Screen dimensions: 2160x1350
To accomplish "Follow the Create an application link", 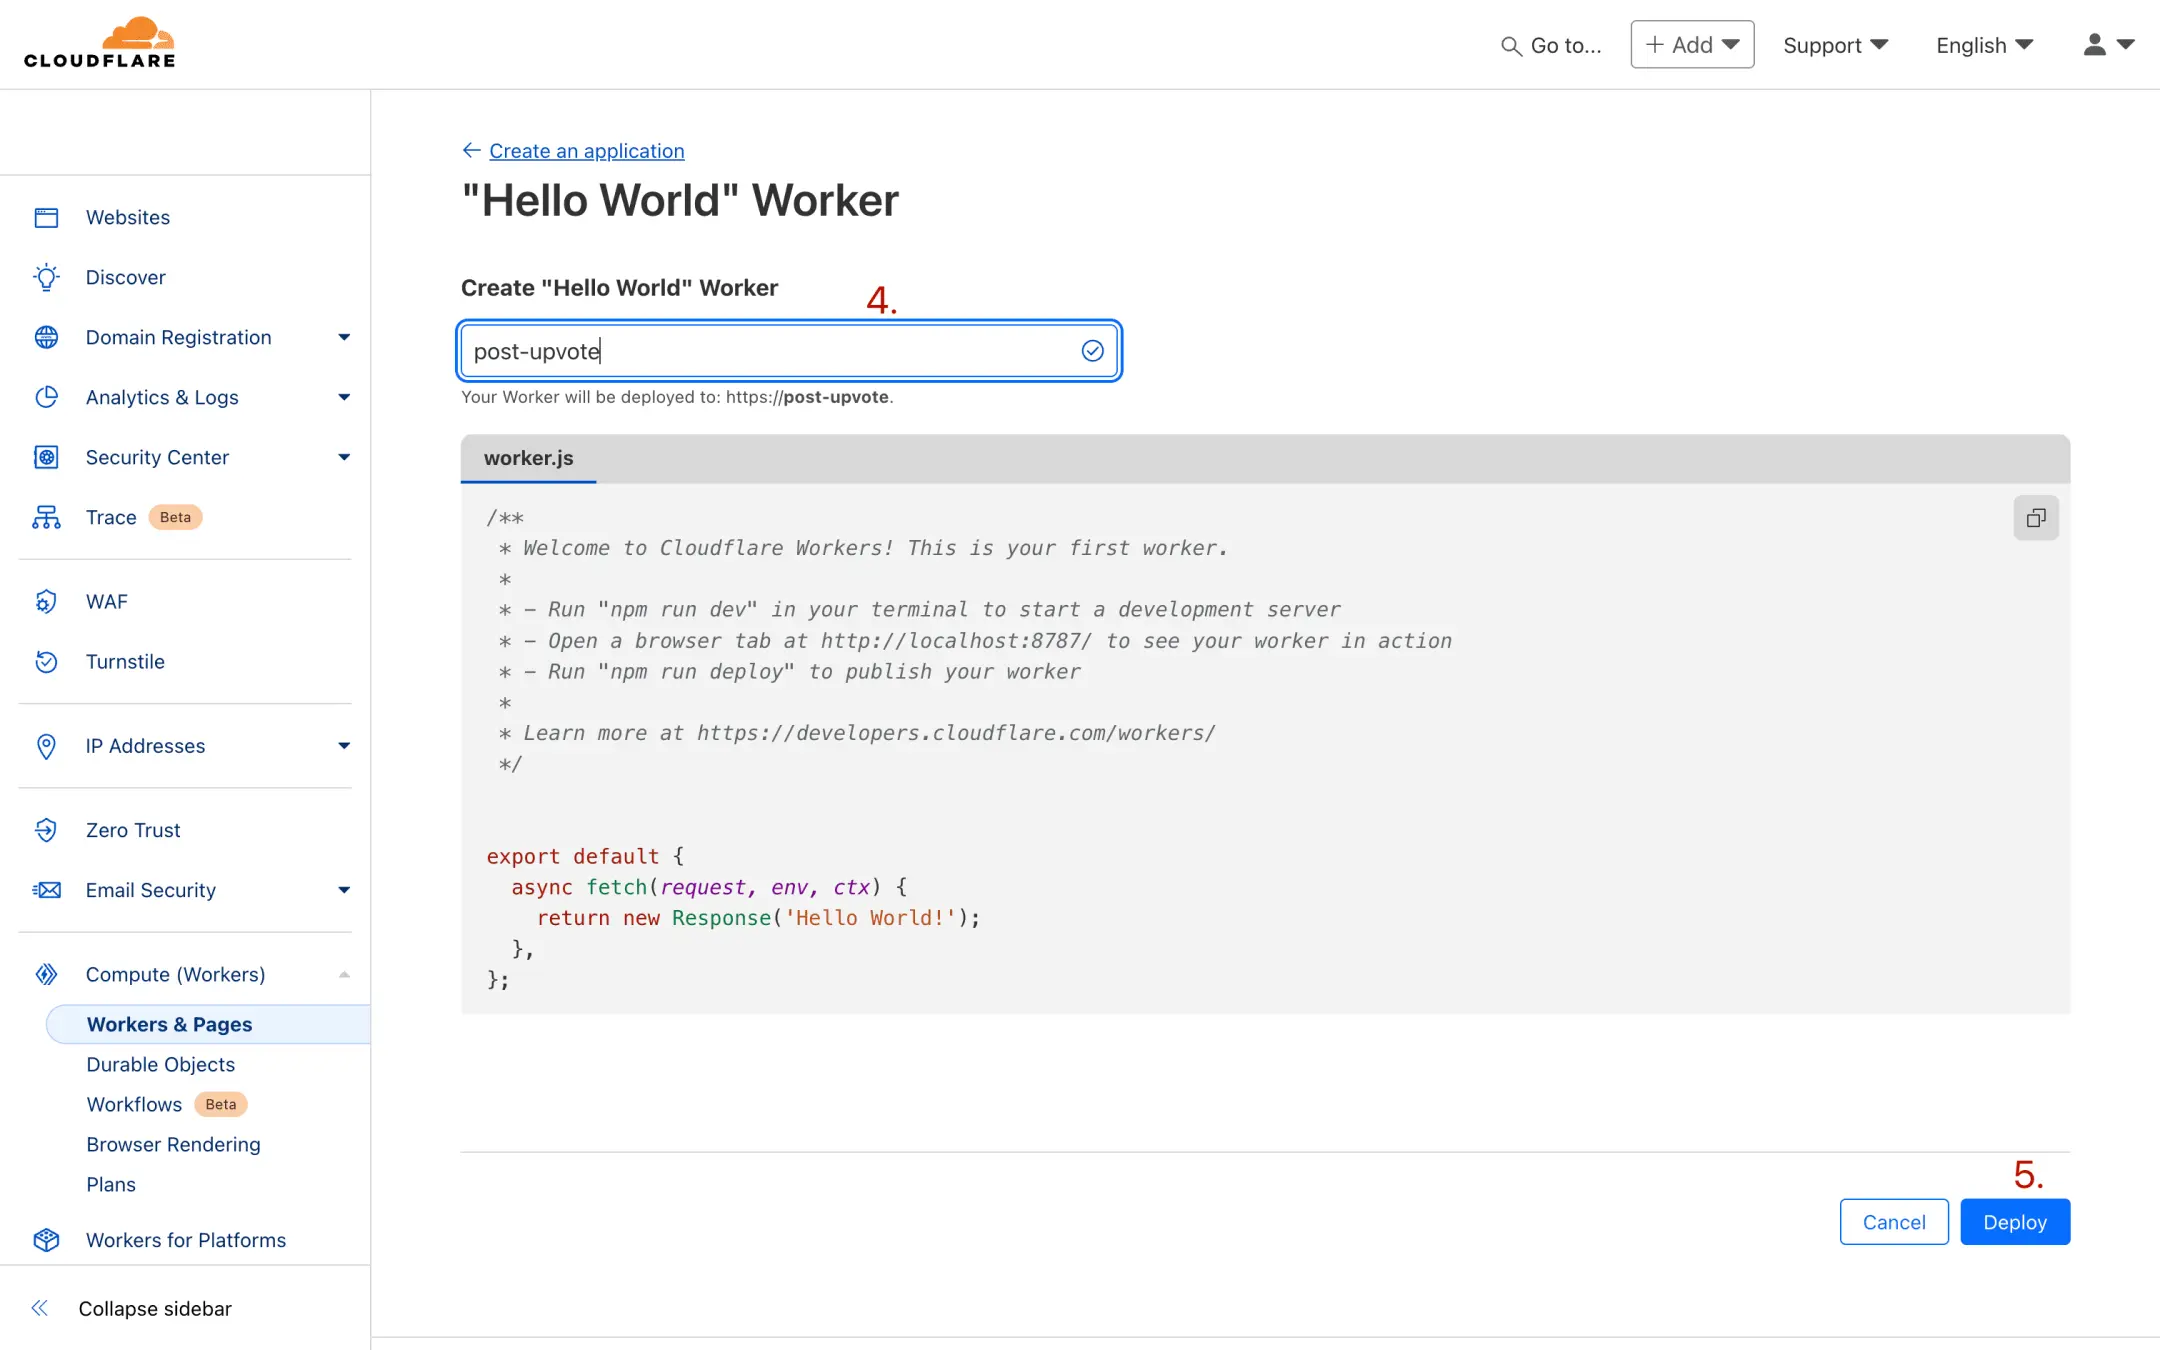I will [x=587, y=150].
